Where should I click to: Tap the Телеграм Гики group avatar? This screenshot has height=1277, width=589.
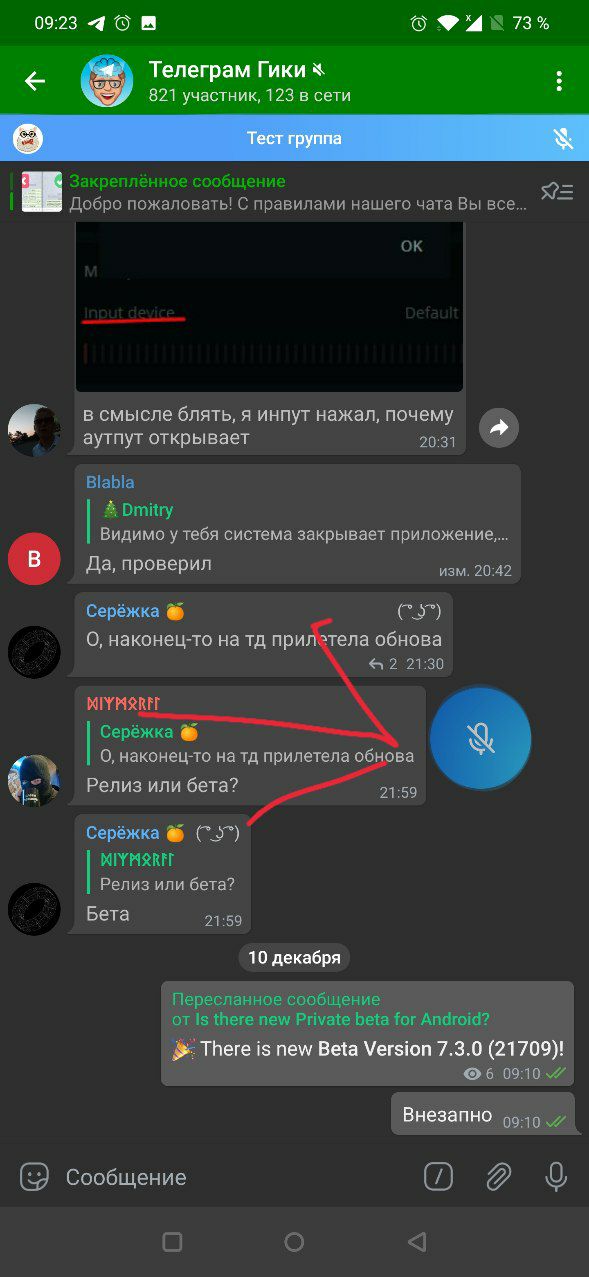107,81
